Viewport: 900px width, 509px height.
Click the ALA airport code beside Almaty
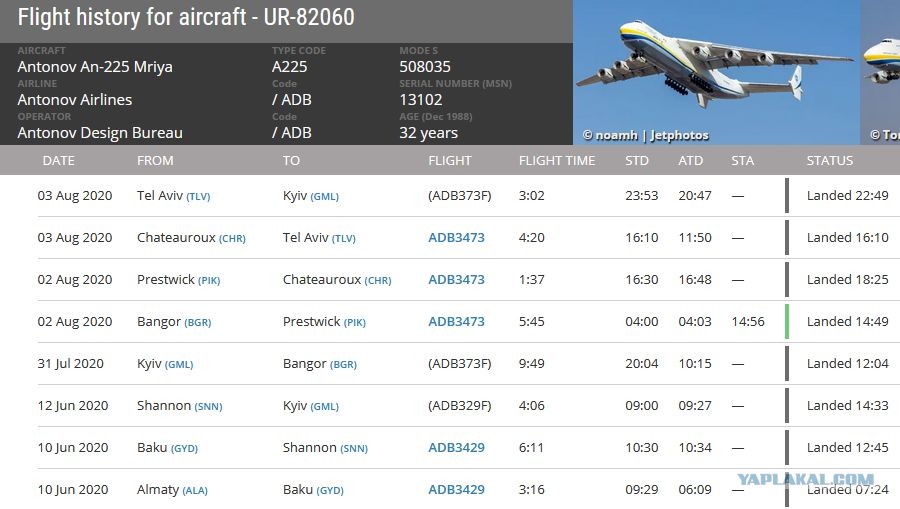point(195,491)
